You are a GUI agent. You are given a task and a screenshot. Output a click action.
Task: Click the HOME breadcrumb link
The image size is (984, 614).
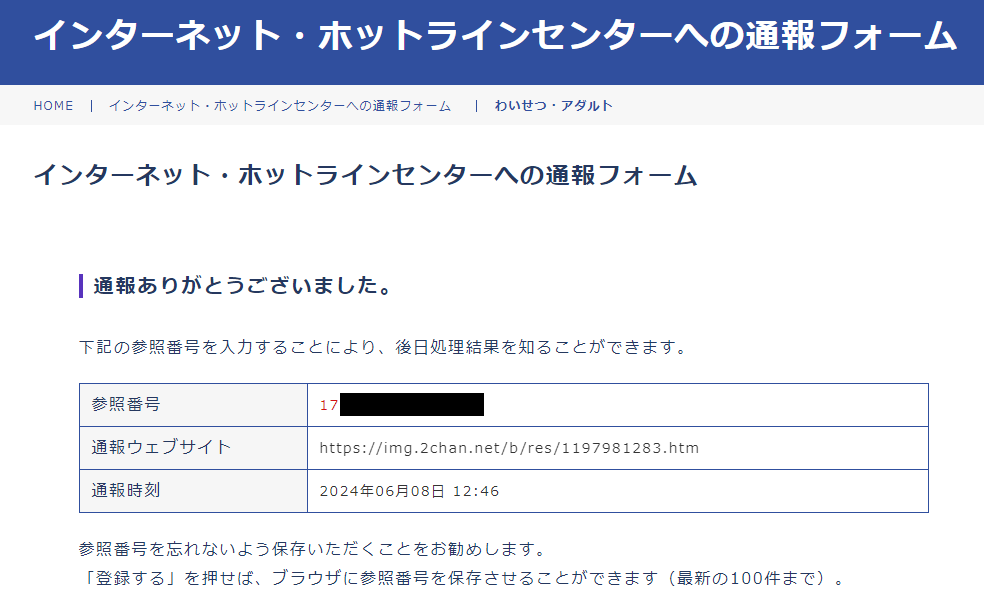[x=53, y=105]
